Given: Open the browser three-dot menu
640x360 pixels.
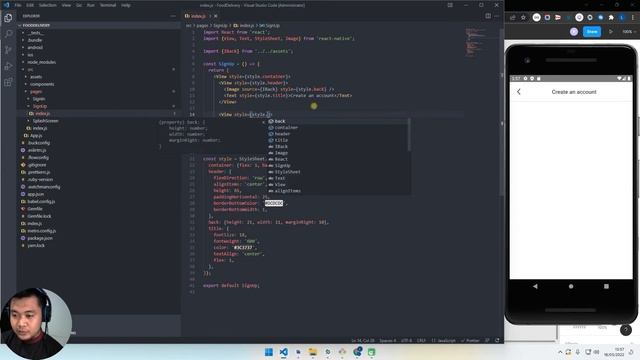Looking at the screenshot, I should (x=632, y=18).
